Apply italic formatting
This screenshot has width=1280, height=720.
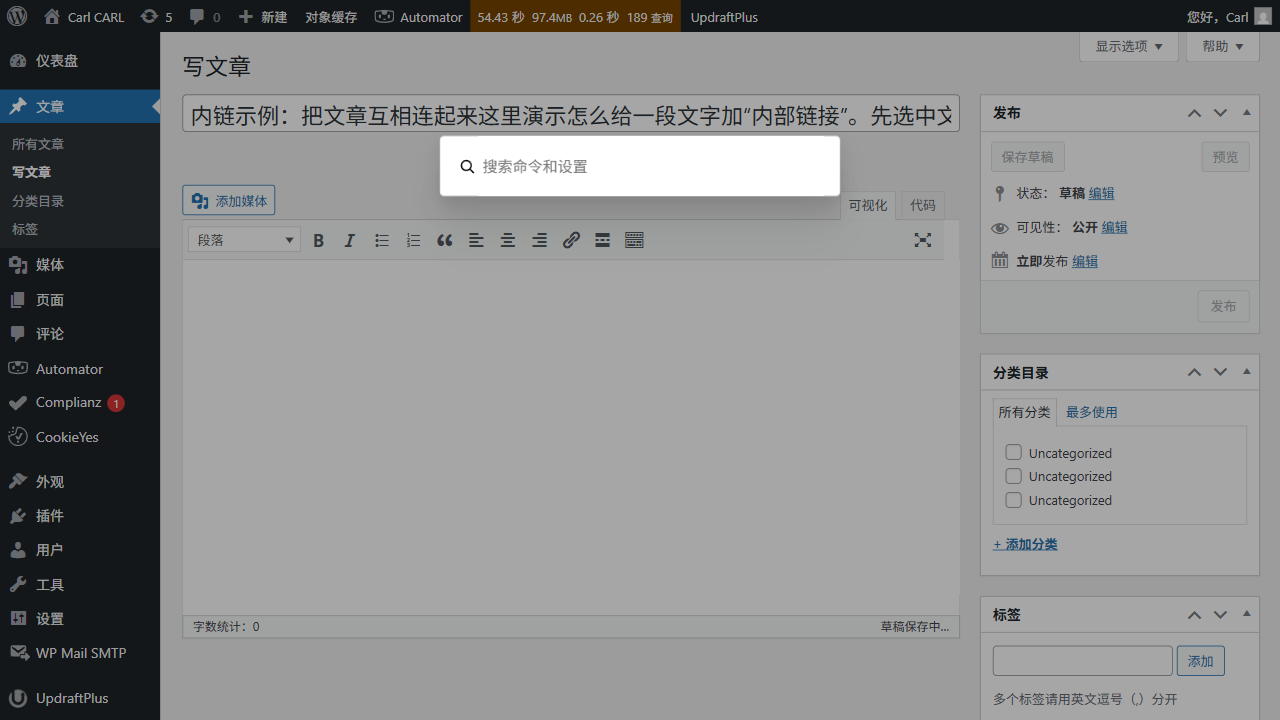349,240
